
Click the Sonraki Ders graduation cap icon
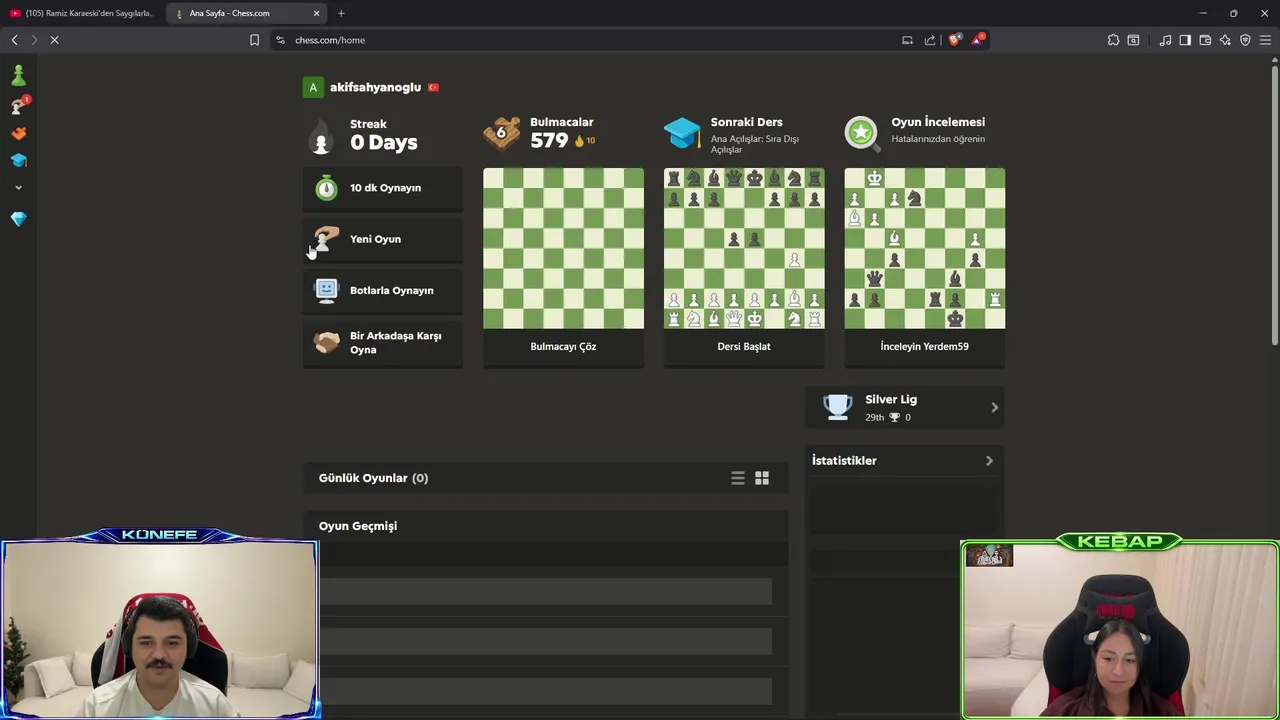(682, 133)
